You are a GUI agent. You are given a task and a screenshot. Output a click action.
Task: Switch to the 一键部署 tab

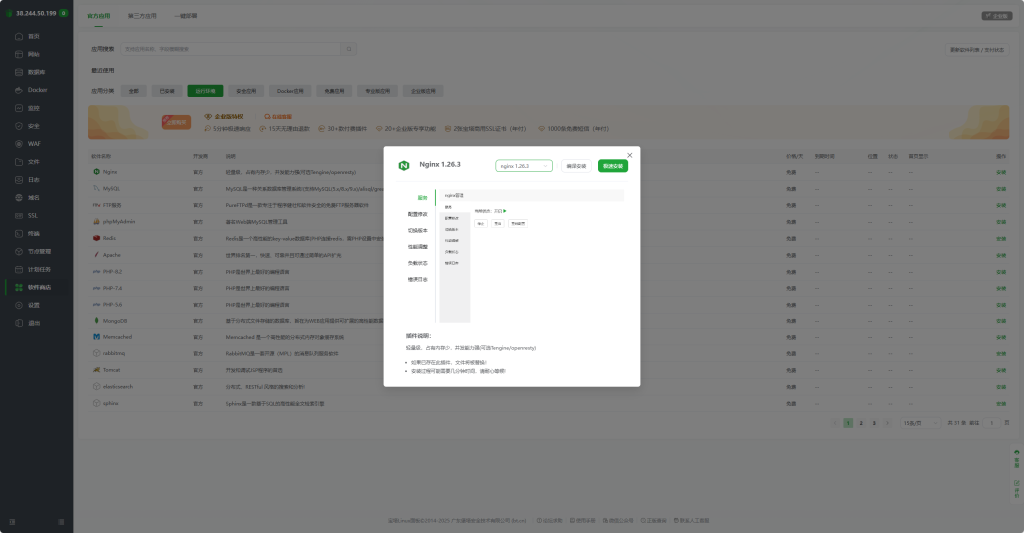coord(186,16)
